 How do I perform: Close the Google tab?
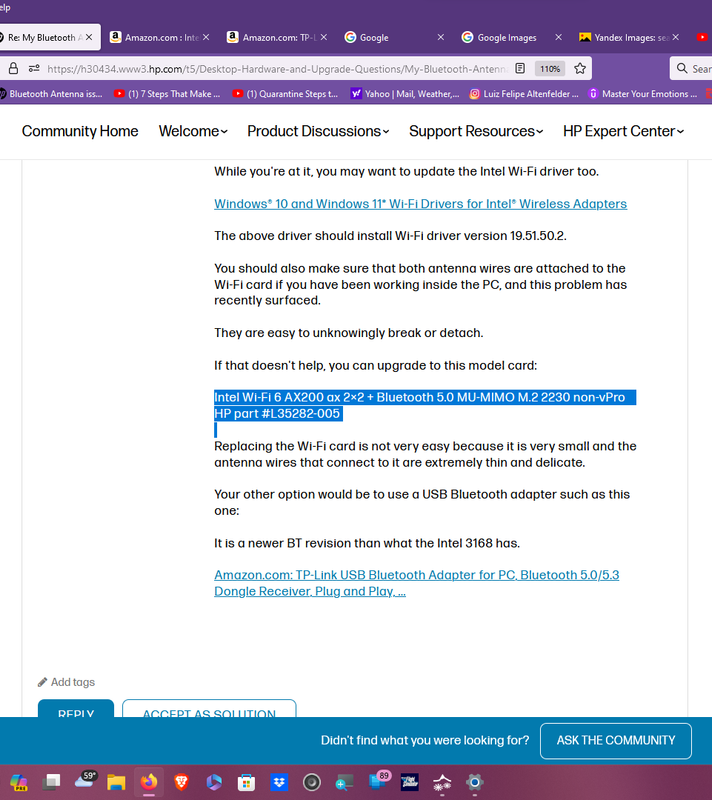coord(441,37)
